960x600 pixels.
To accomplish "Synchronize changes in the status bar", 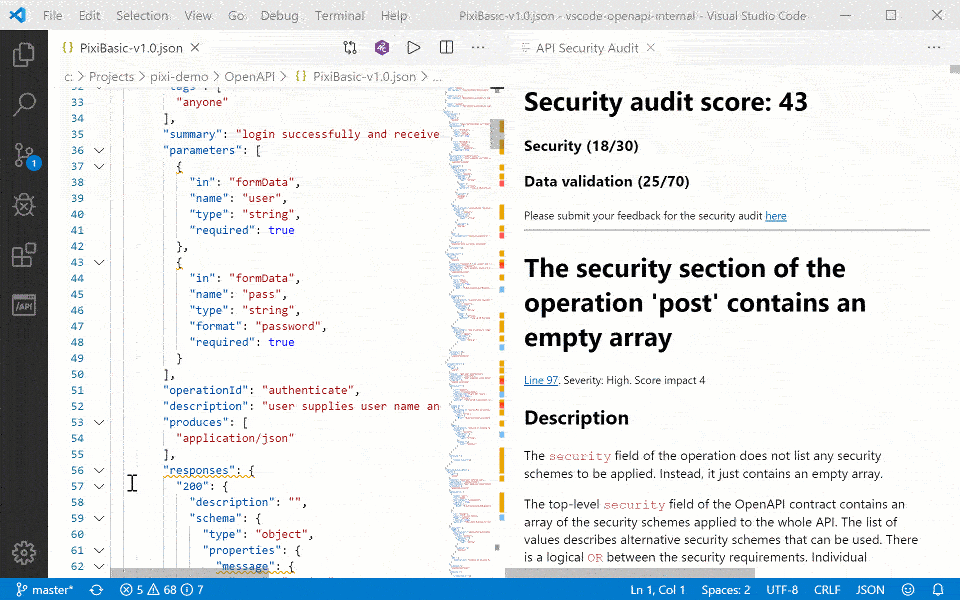I will (x=96, y=590).
